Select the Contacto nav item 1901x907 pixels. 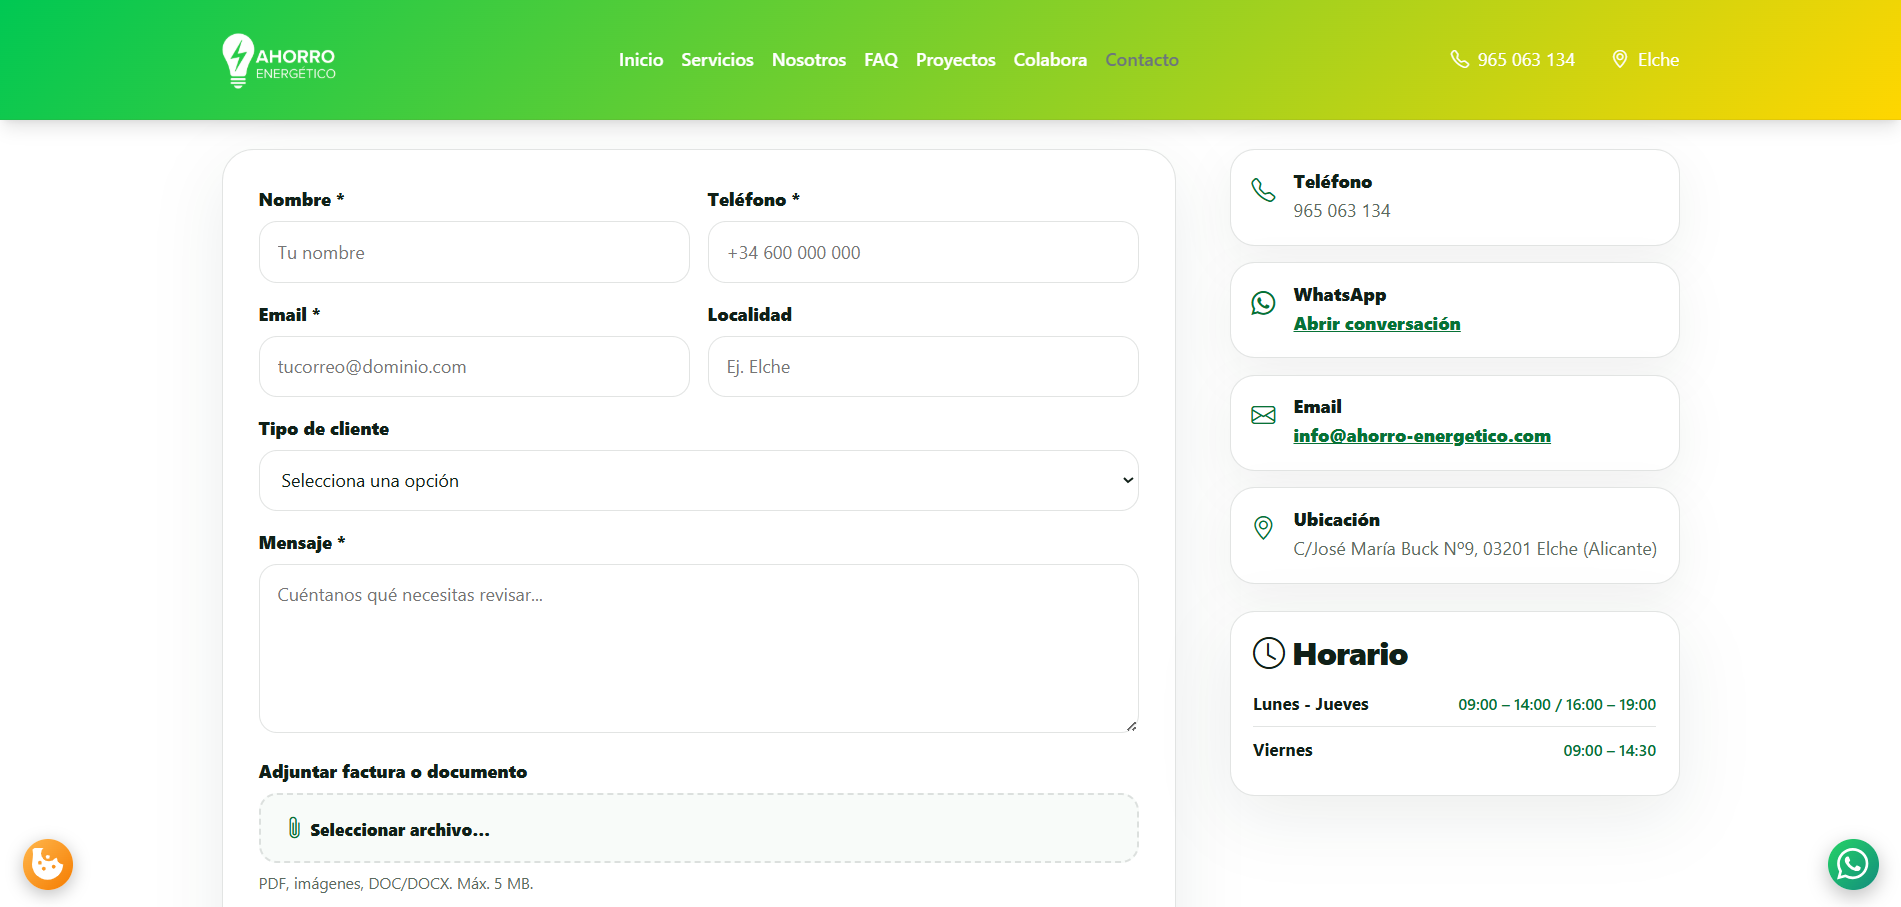coord(1142,60)
